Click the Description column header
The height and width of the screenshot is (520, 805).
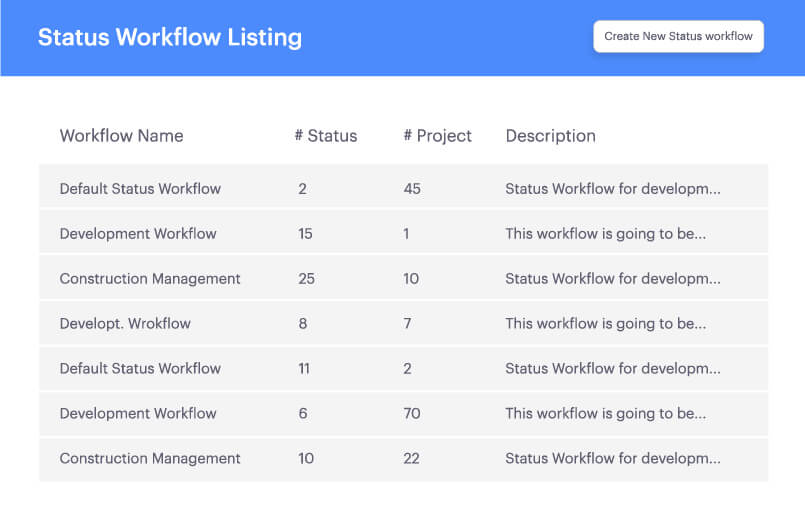550,136
